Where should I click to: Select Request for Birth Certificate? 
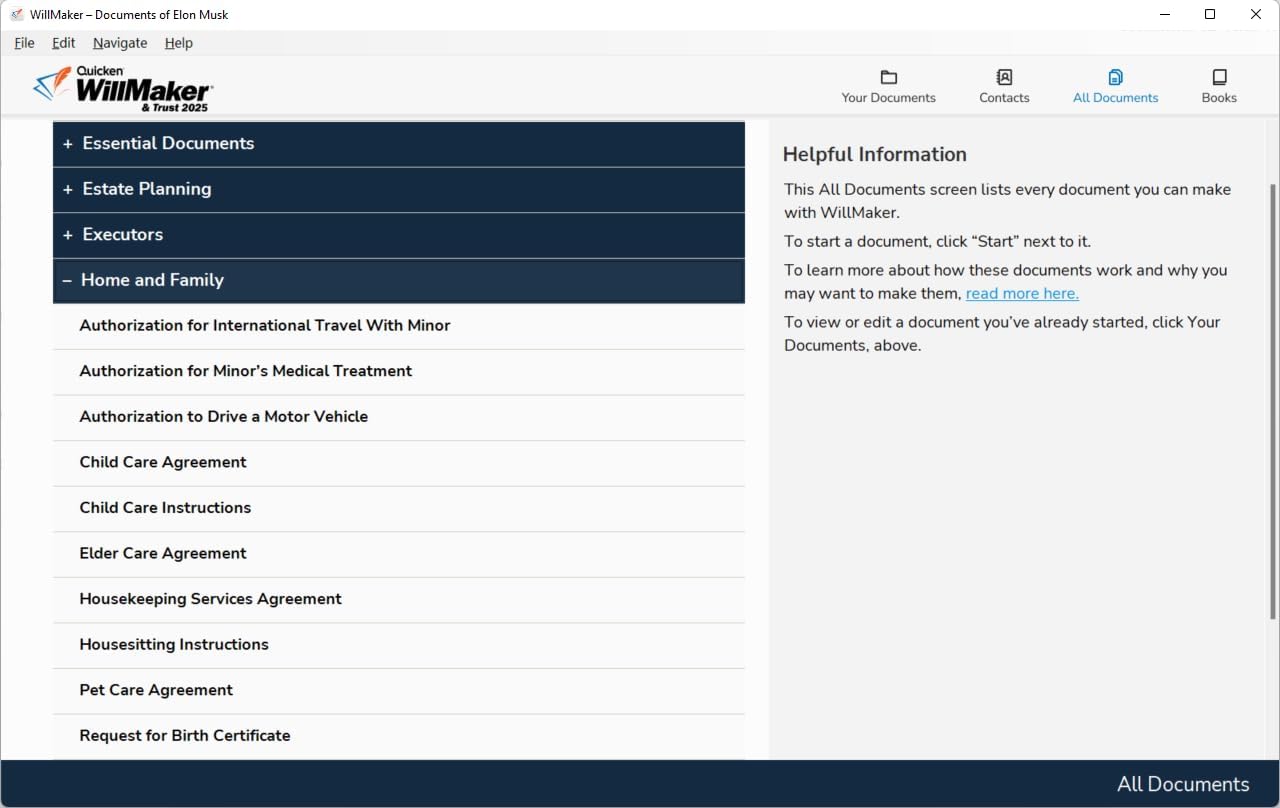[185, 736]
